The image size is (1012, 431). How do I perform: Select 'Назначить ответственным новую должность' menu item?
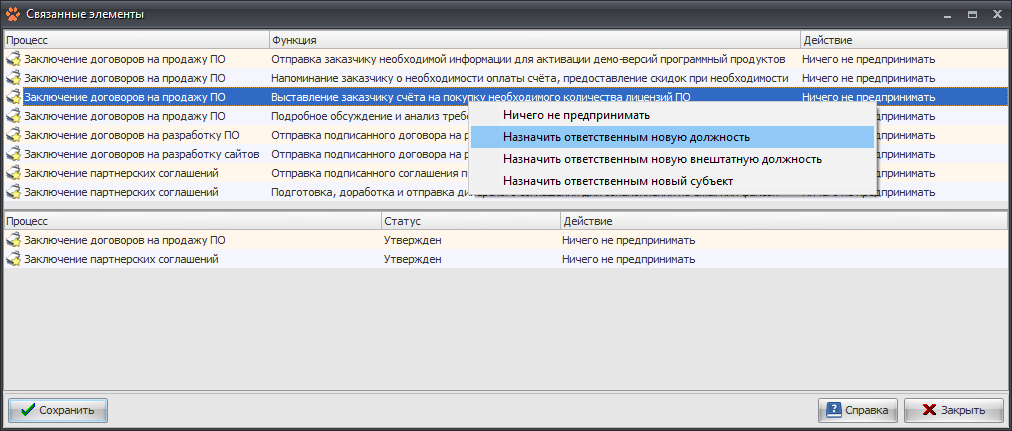(626, 137)
